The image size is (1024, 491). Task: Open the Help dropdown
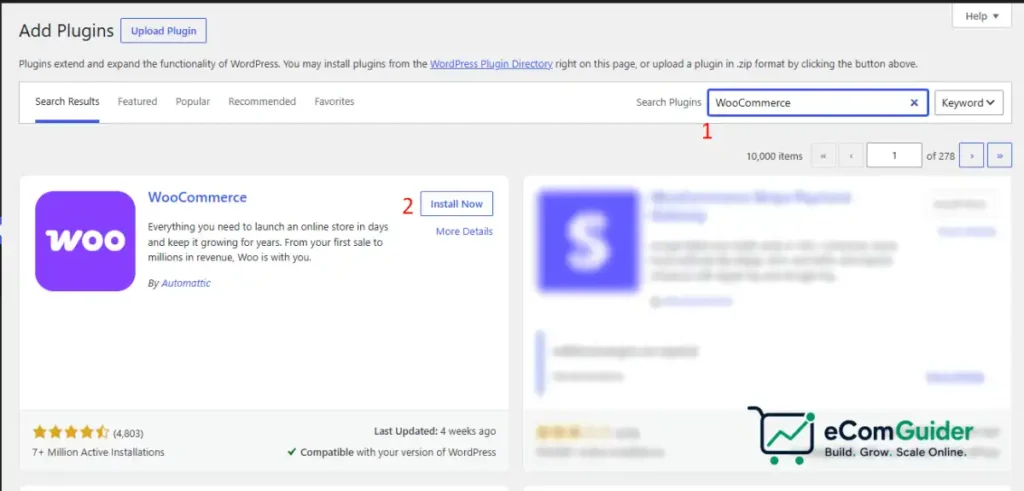point(982,16)
